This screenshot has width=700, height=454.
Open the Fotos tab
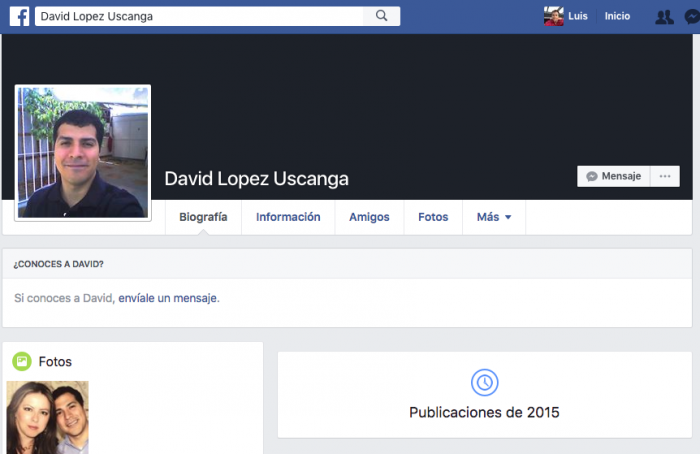(x=433, y=217)
